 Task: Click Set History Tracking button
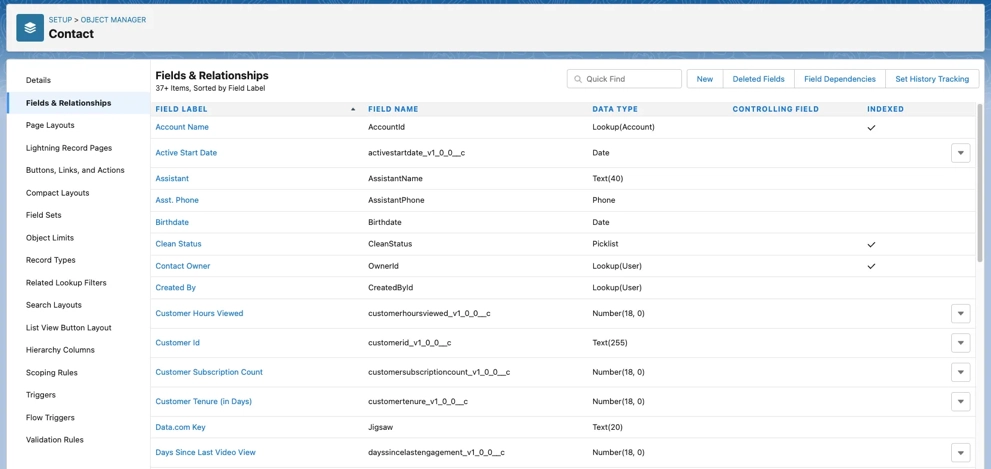pyautogui.click(x=931, y=79)
